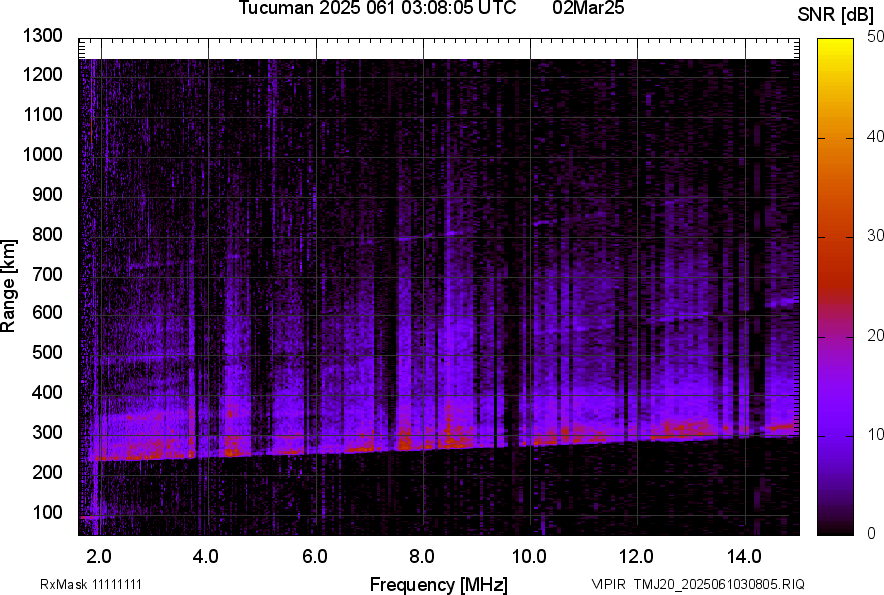Click the Tucuman timestamp title text

click(377, 9)
